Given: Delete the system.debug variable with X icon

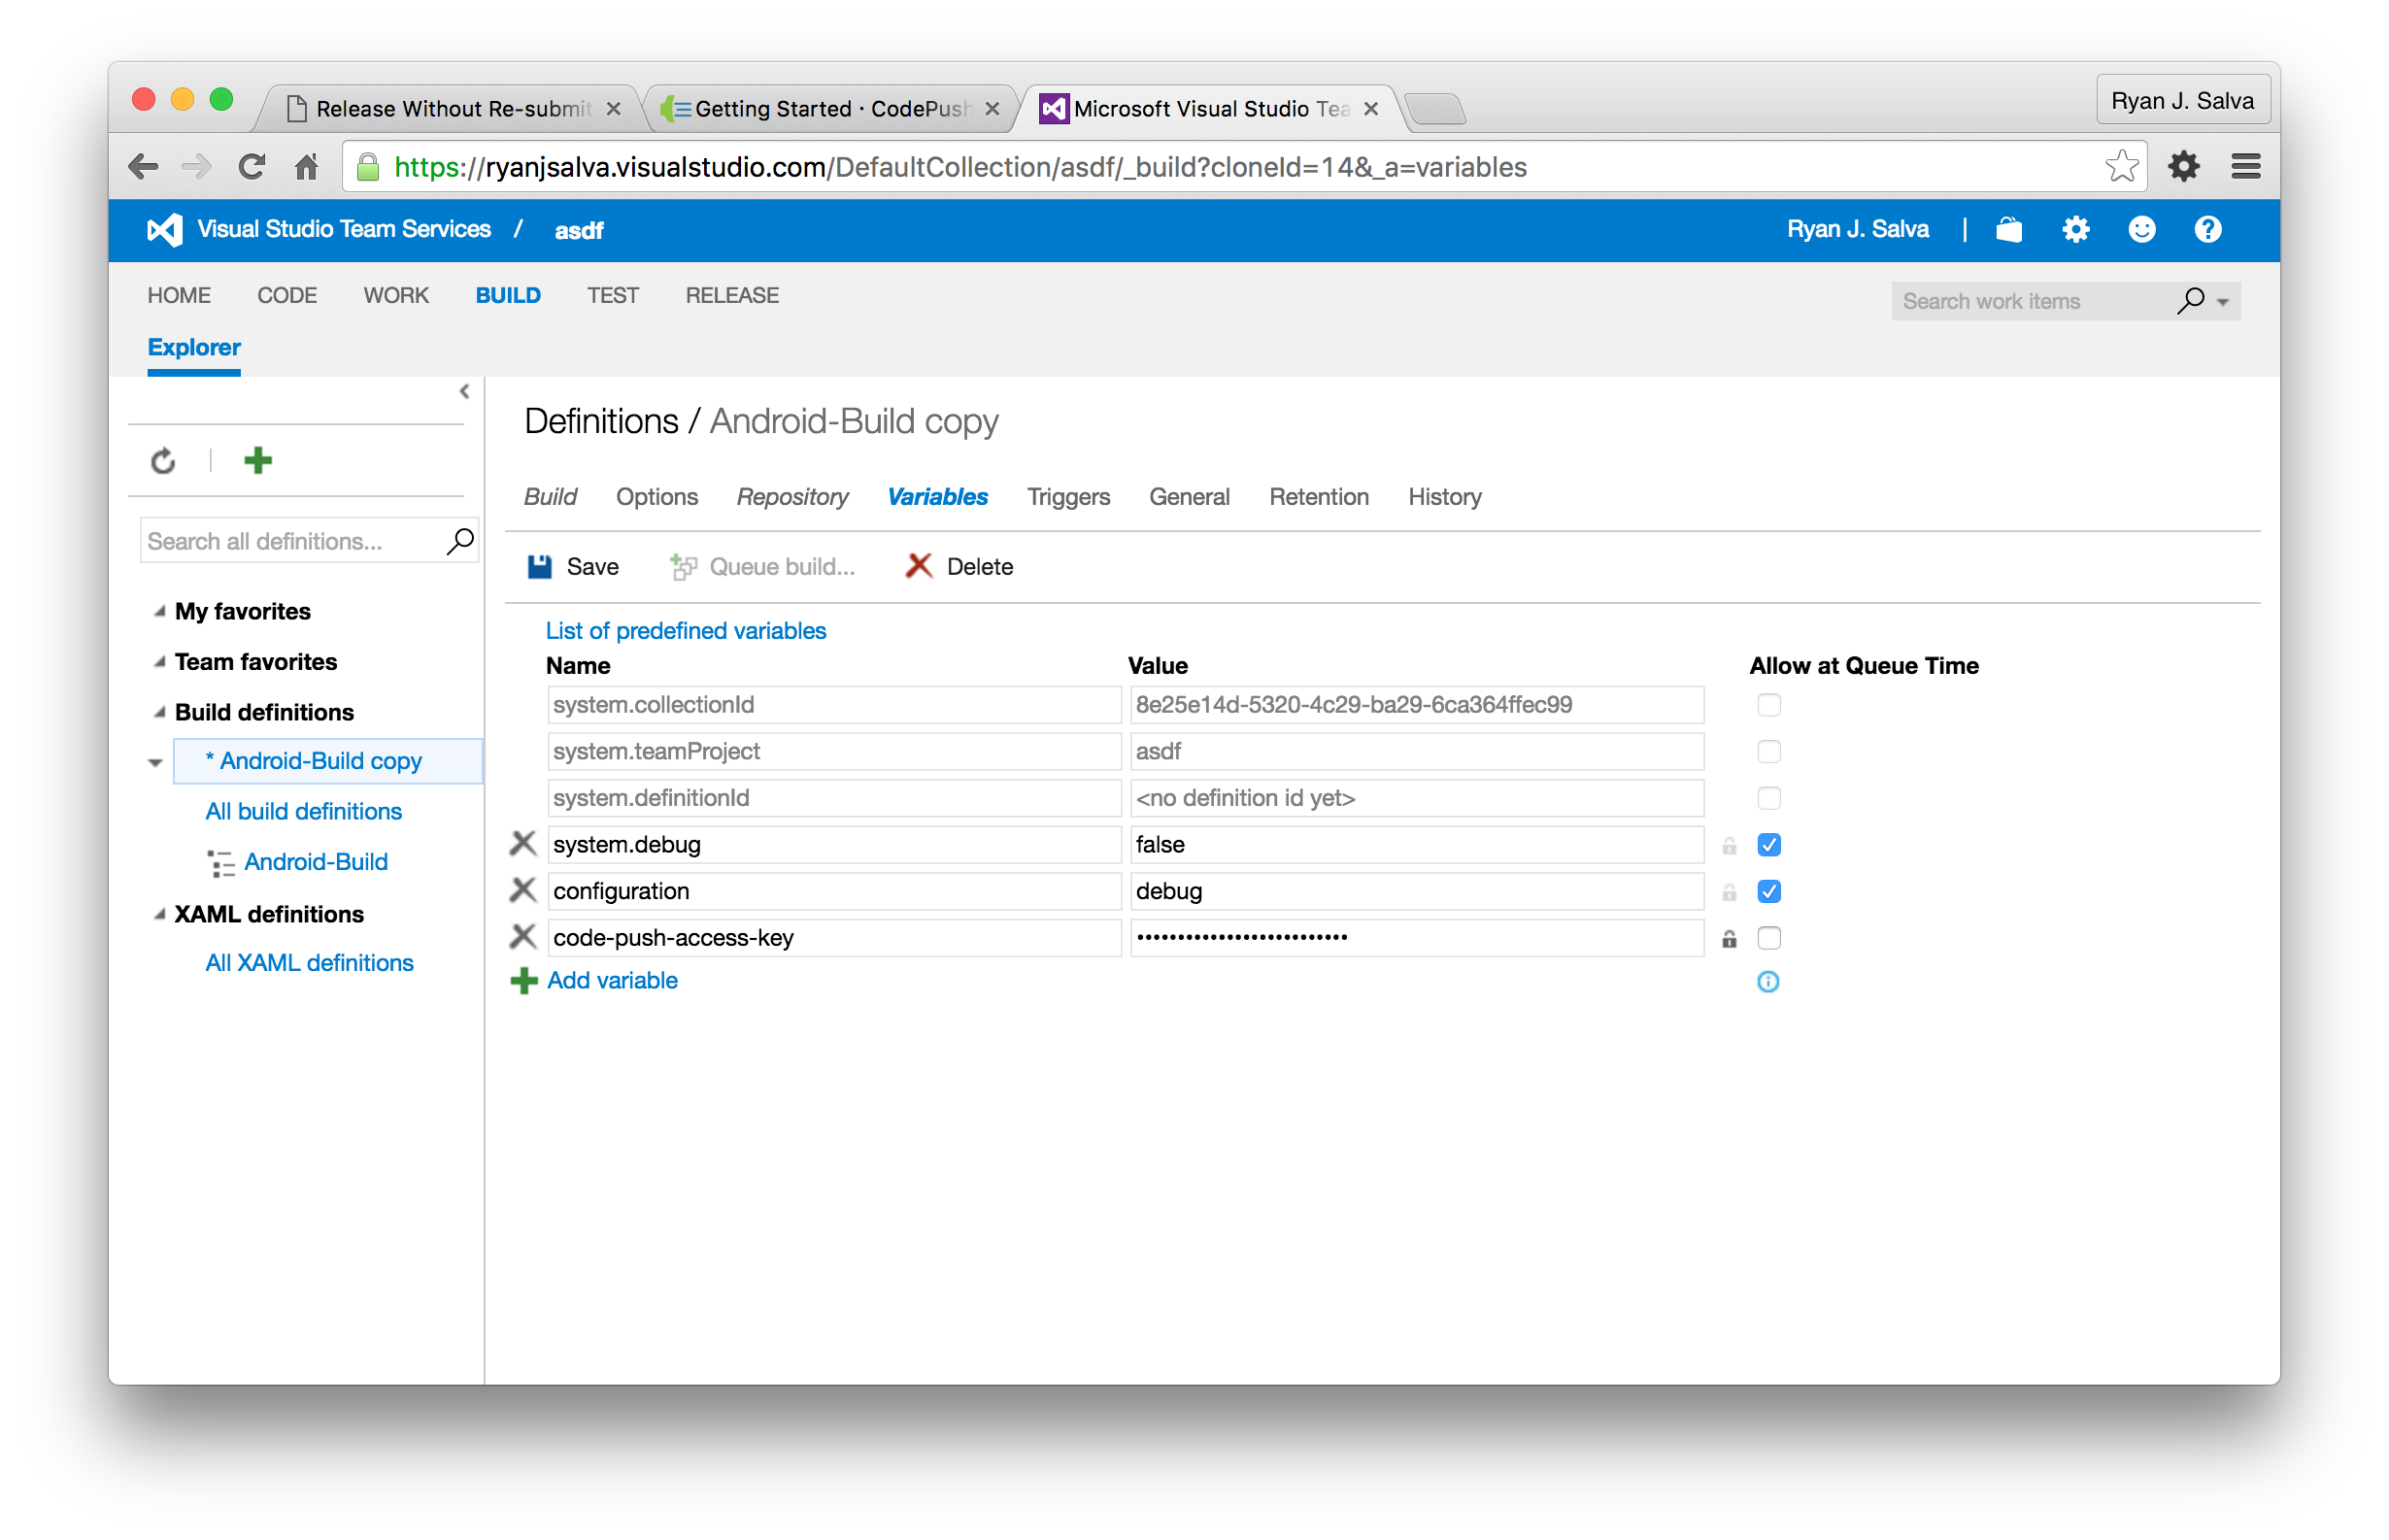Looking at the screenshot, I should coord(523,844).
